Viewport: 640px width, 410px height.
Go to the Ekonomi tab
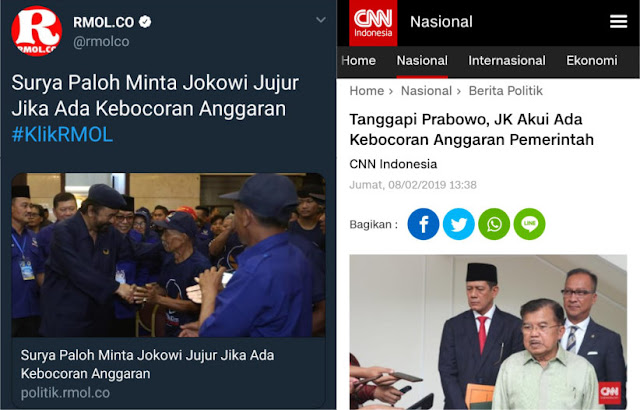coord(591,61)
